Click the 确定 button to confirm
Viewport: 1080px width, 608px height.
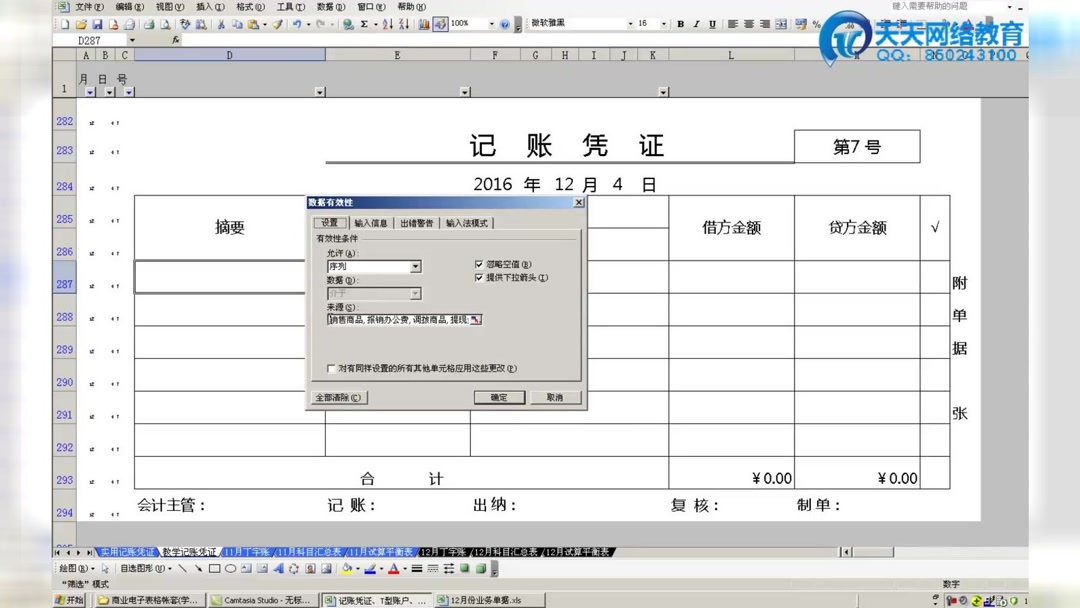pos(499,397)
